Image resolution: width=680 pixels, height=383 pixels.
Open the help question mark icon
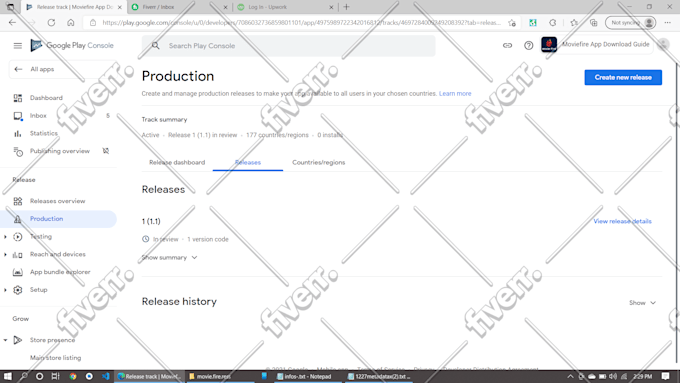pos(528,45)
